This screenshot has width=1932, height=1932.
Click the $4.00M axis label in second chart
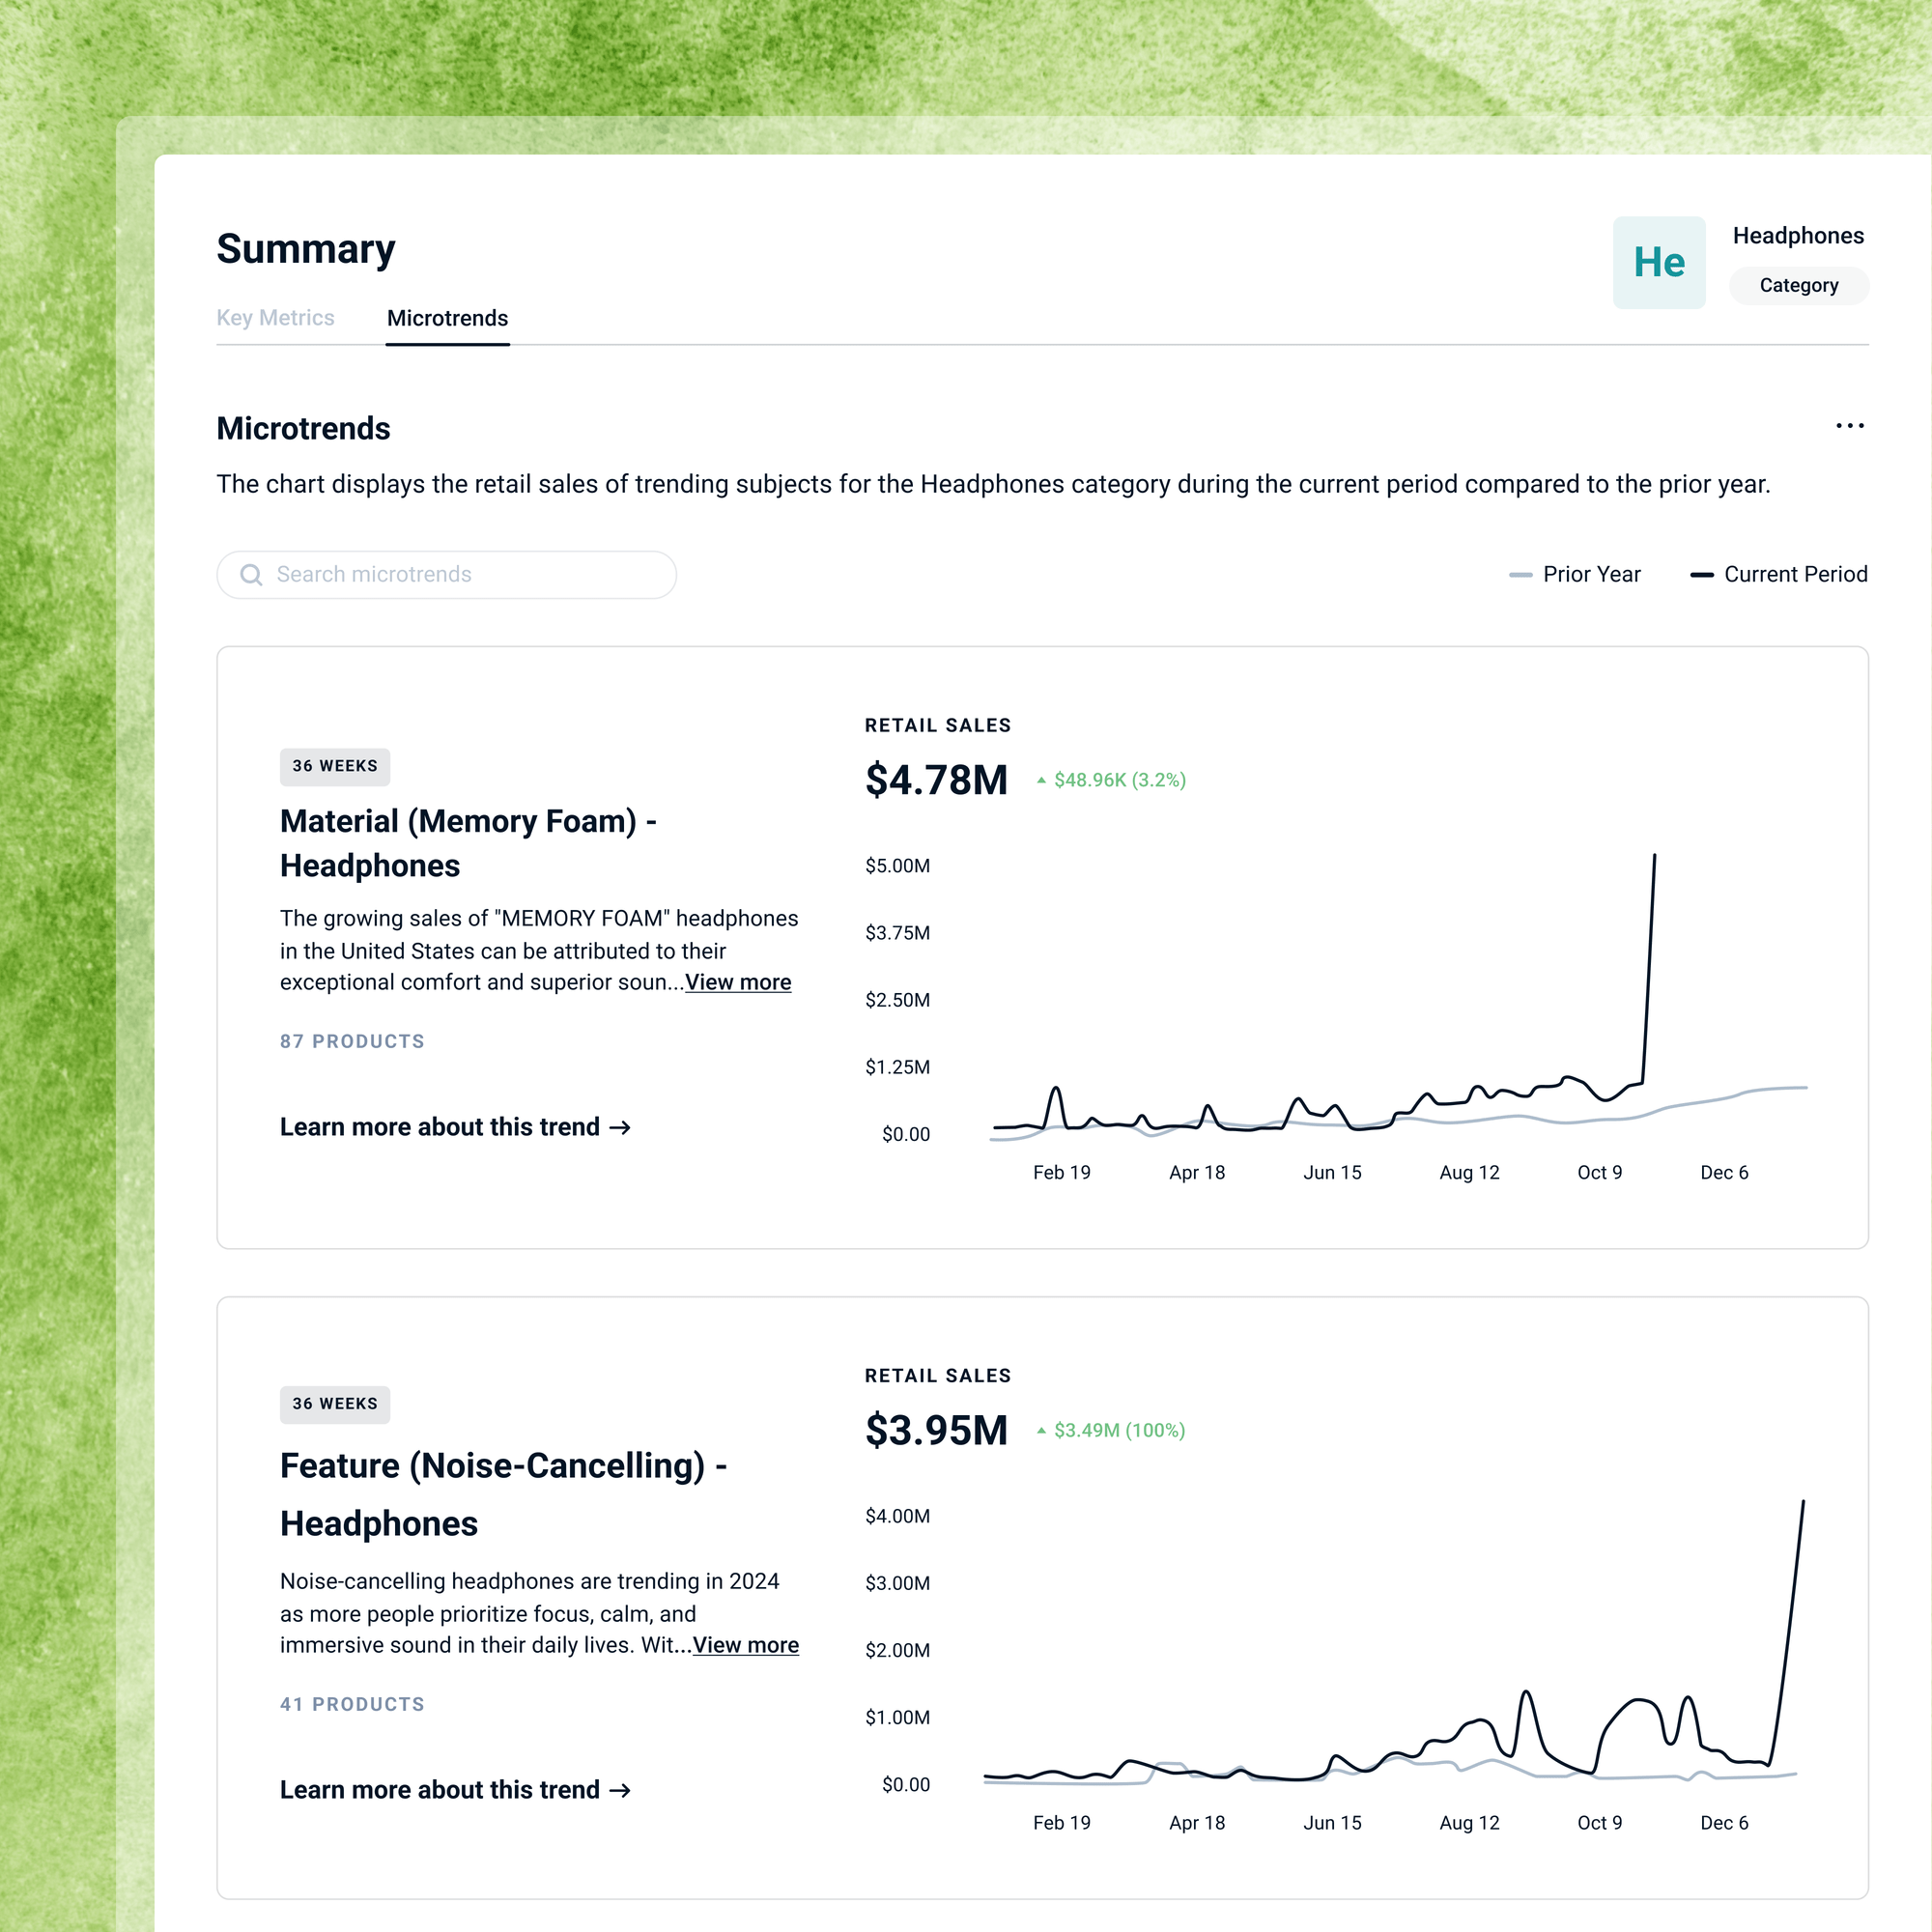897,1517
